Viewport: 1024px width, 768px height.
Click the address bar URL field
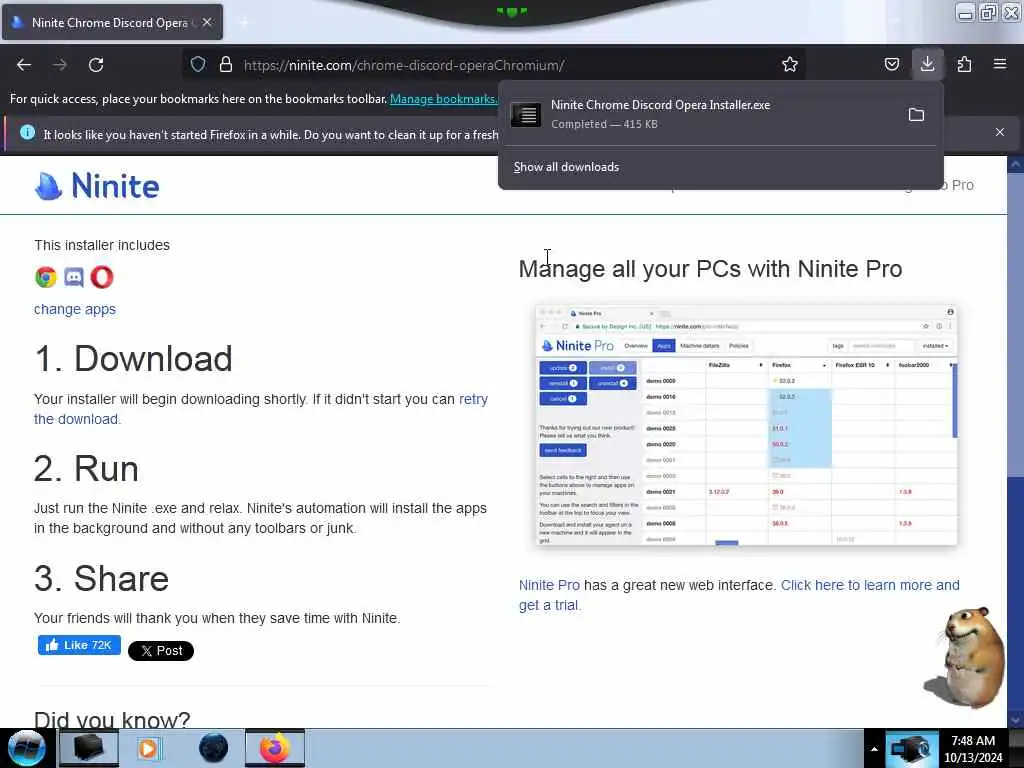coord(496,65)
